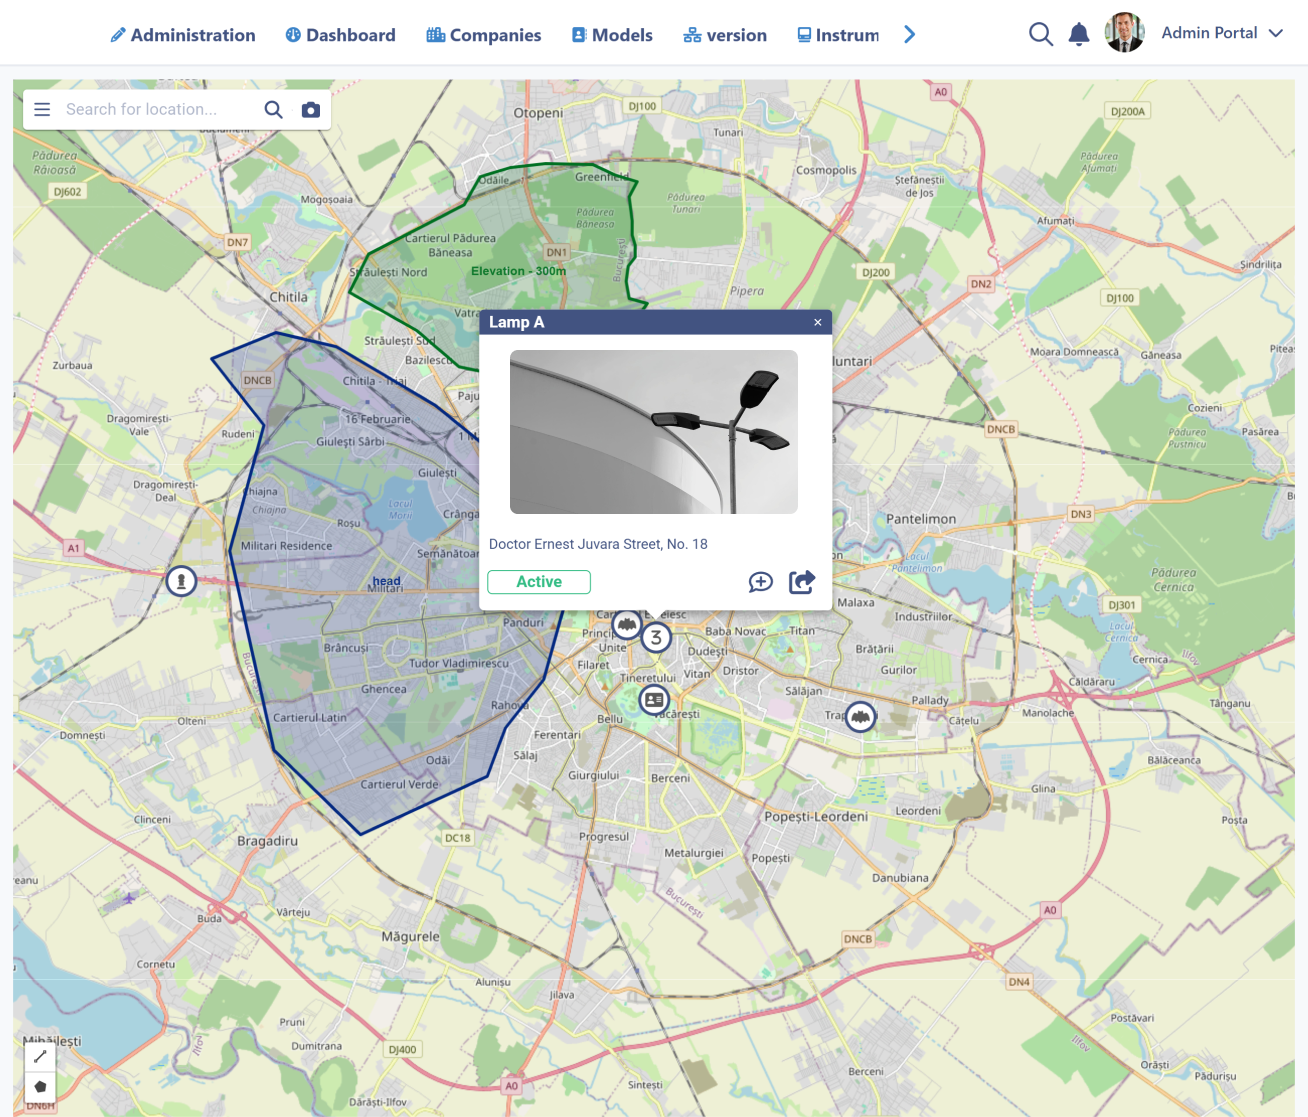Image resolution: width=1308 pixels, height=1117 pixels.
Task: Select the bat marker near Trapezului
Action: pyautogui.click(x=861, y=716)
